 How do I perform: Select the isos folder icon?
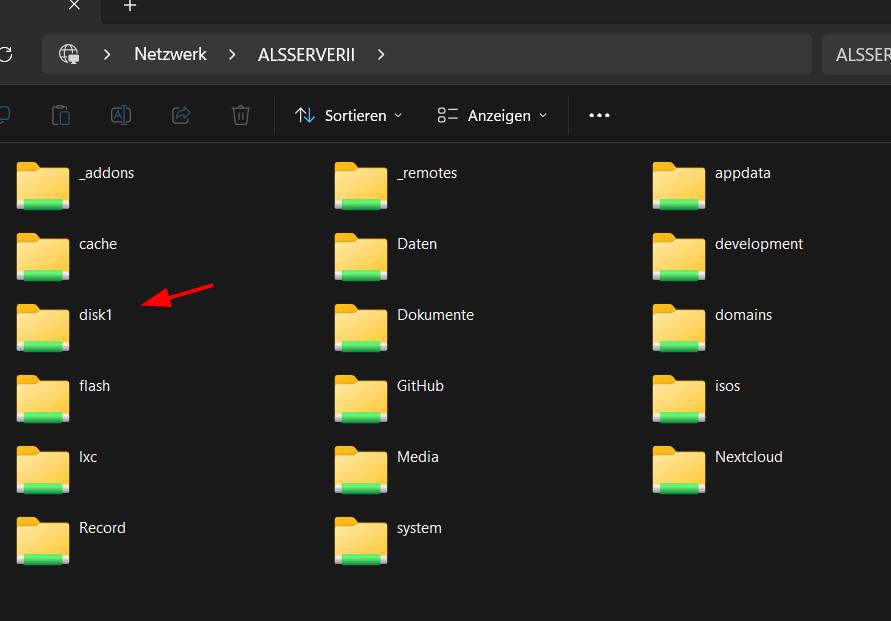pos(679,399)
